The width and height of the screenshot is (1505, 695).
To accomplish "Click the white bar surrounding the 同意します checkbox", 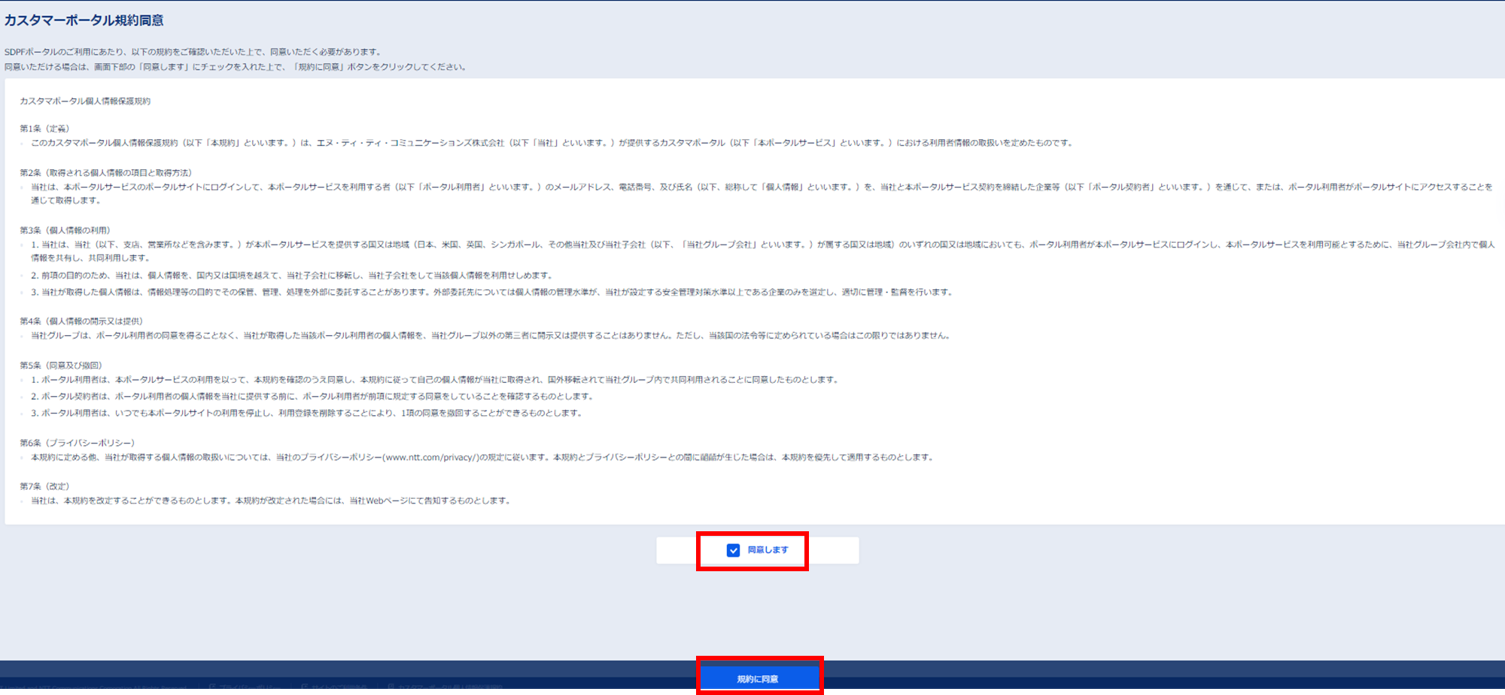I will [x=680, y=550].
